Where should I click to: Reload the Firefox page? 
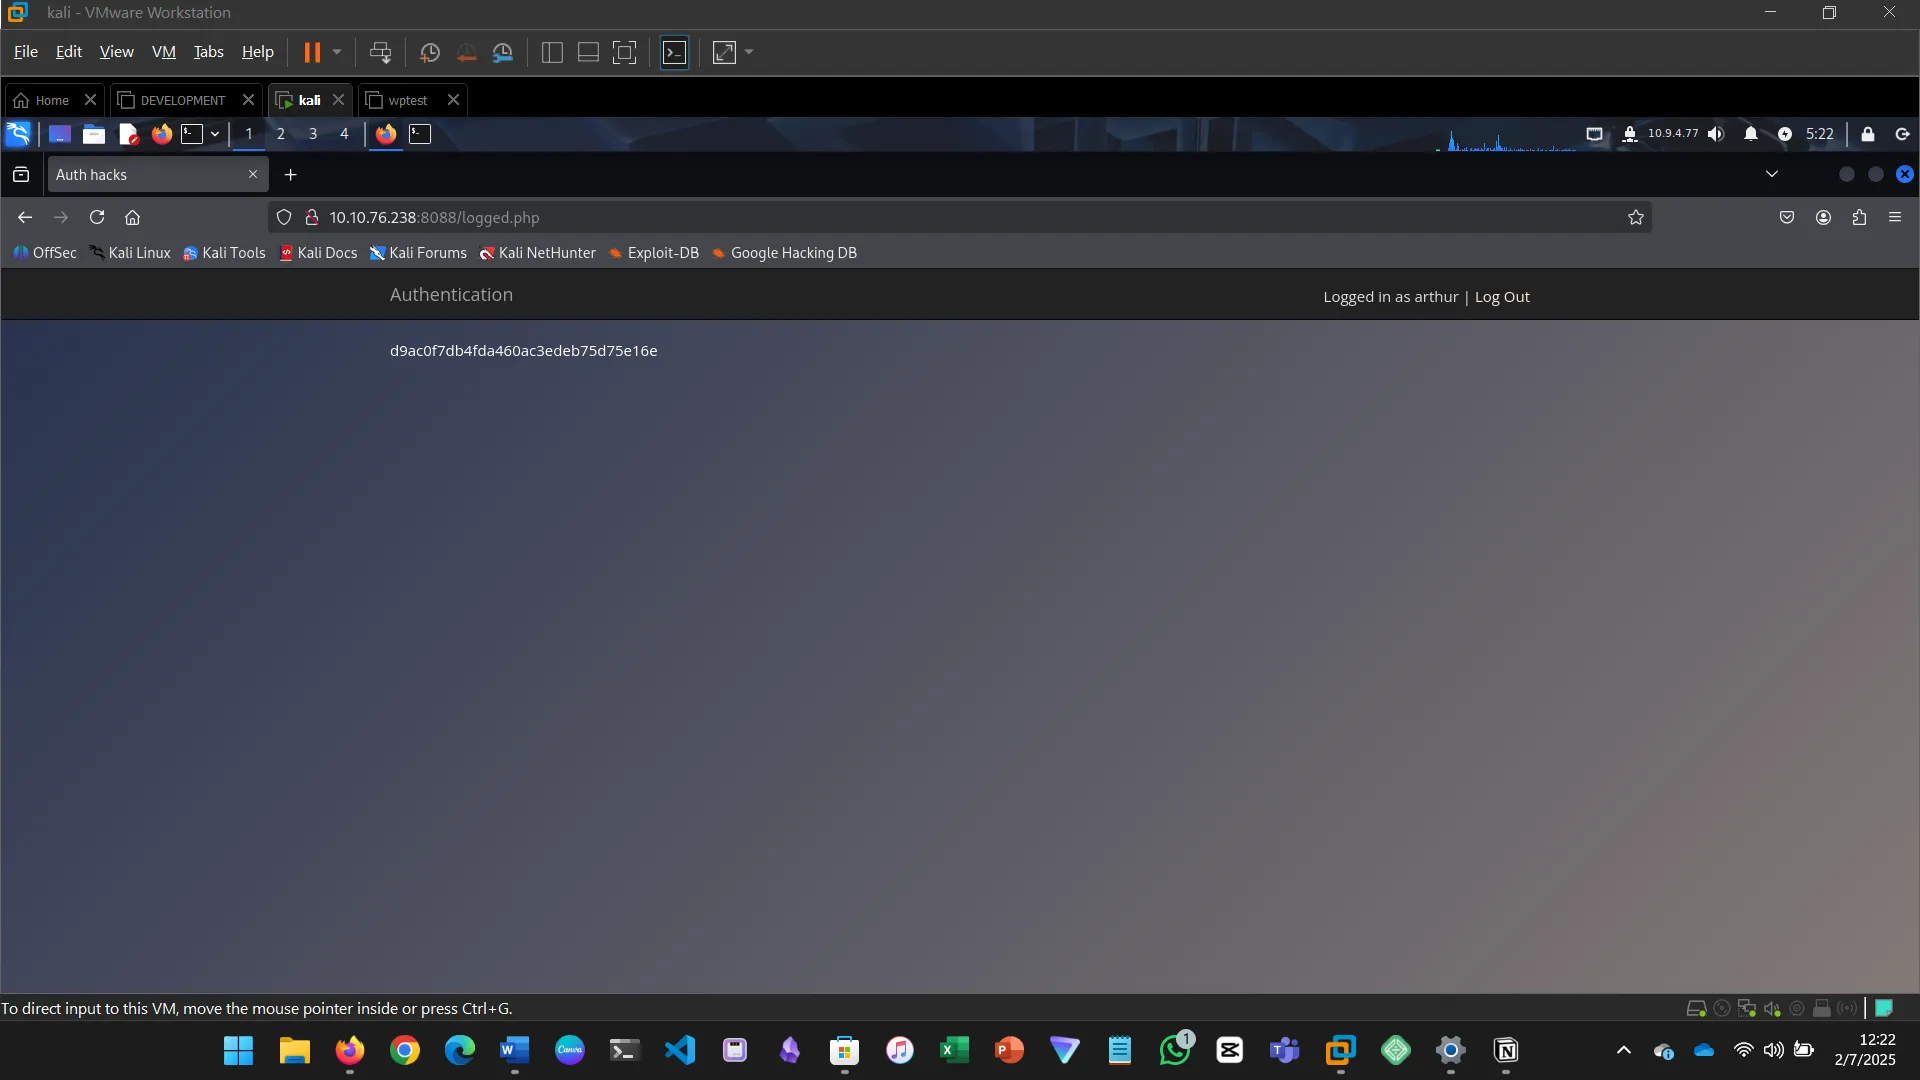[97, 217]
